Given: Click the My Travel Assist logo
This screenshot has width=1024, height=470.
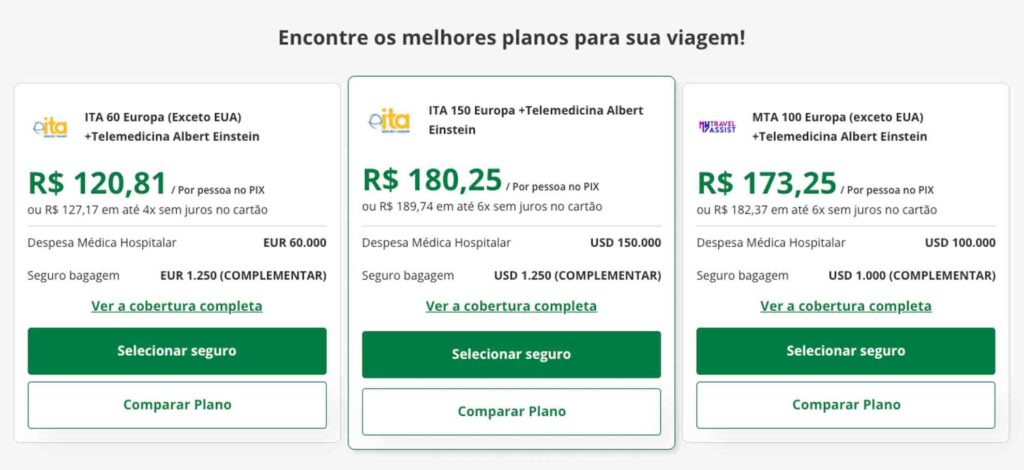Looking at the screenshot, I should (x=717, y=127).
